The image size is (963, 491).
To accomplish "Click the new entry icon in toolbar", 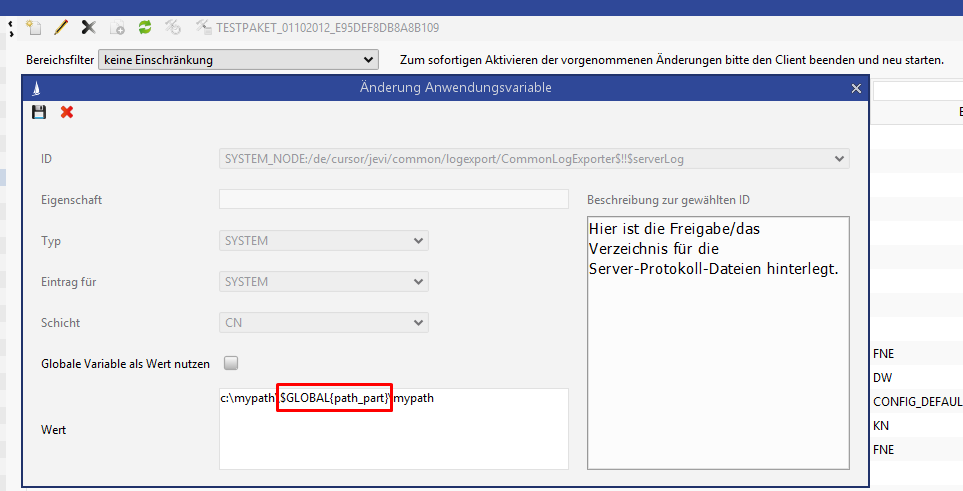I will 33,28.
